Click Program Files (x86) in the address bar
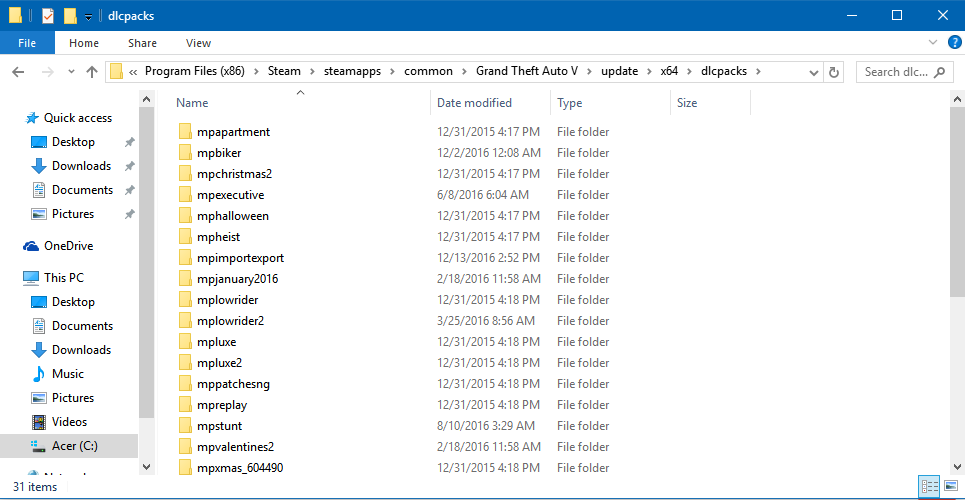Image resolution: width=965 pixels, height=500 pixels. 194,71
